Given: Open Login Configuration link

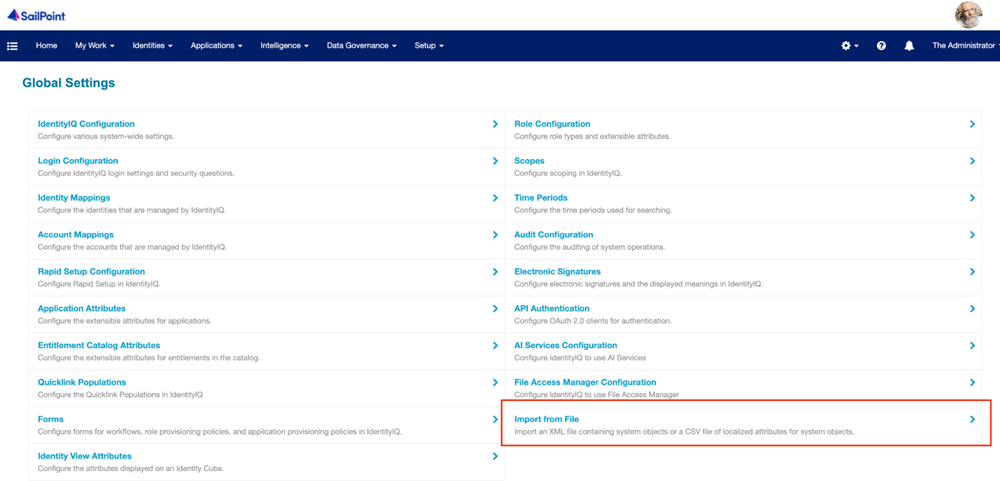Looking at the screenshot, I should click(78, 161).
